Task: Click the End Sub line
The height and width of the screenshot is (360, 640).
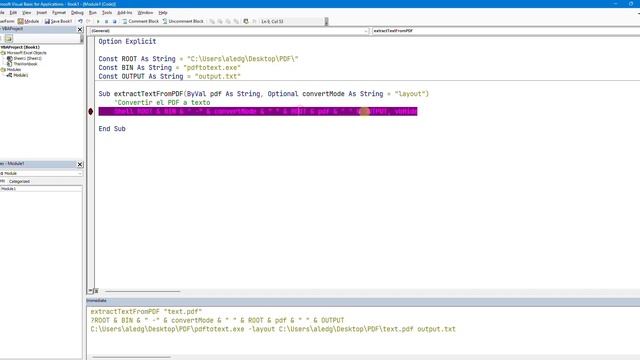Action: click(x=112, y=129)
